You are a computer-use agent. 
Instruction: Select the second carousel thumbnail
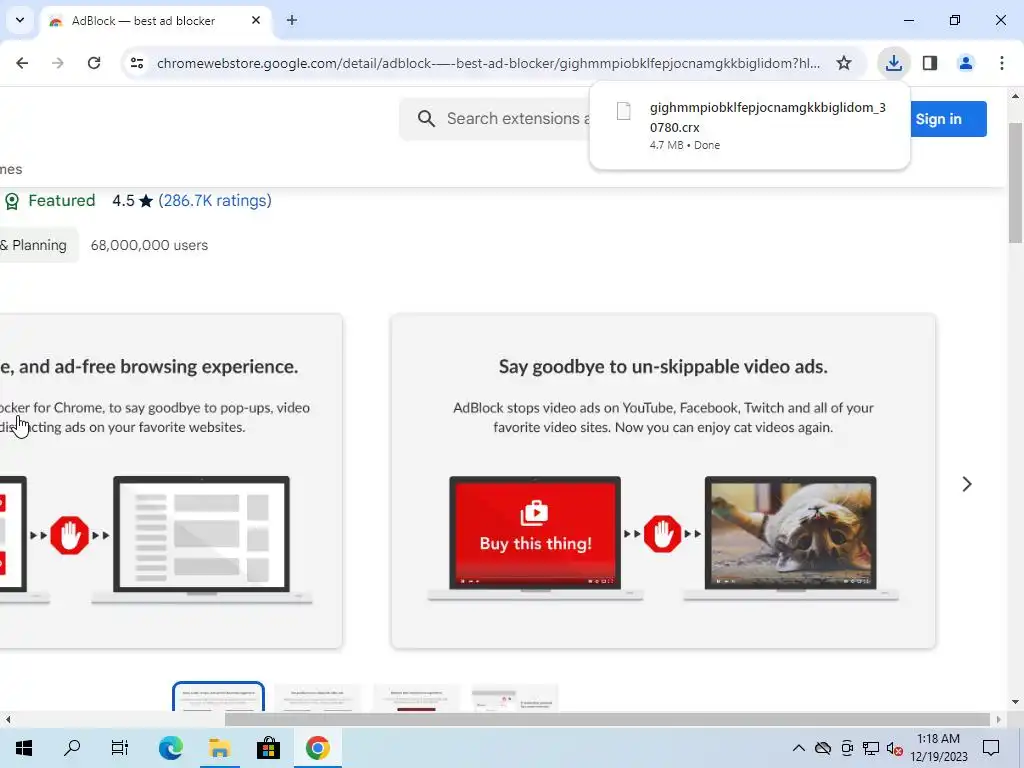317,697
